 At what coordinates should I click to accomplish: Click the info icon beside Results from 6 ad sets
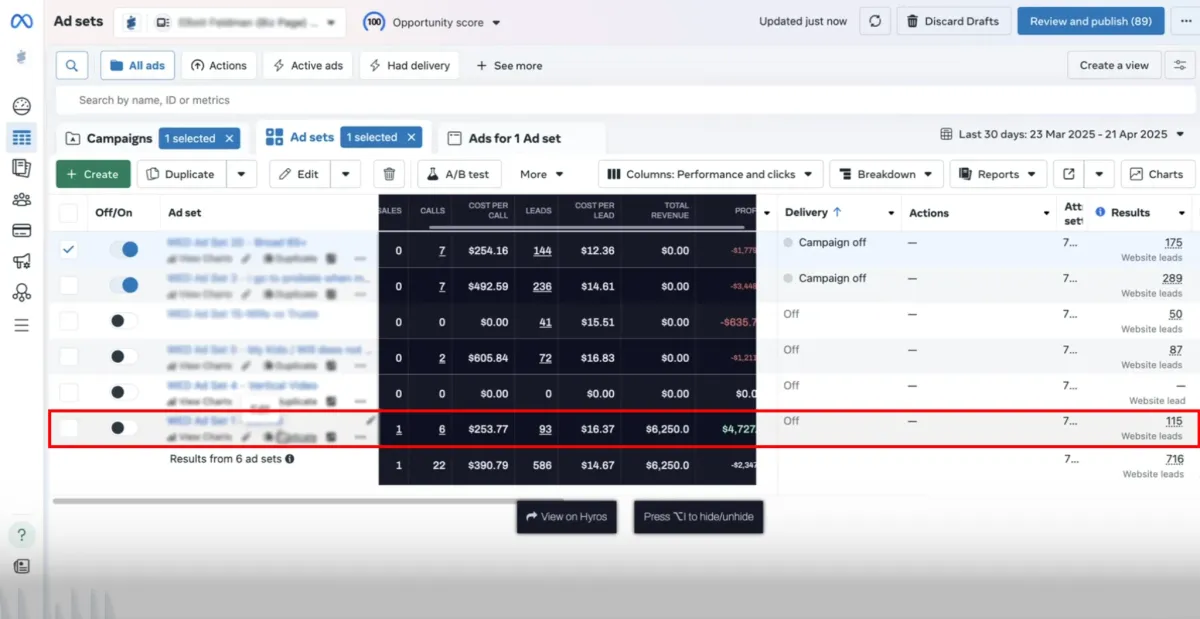(290, 459)
